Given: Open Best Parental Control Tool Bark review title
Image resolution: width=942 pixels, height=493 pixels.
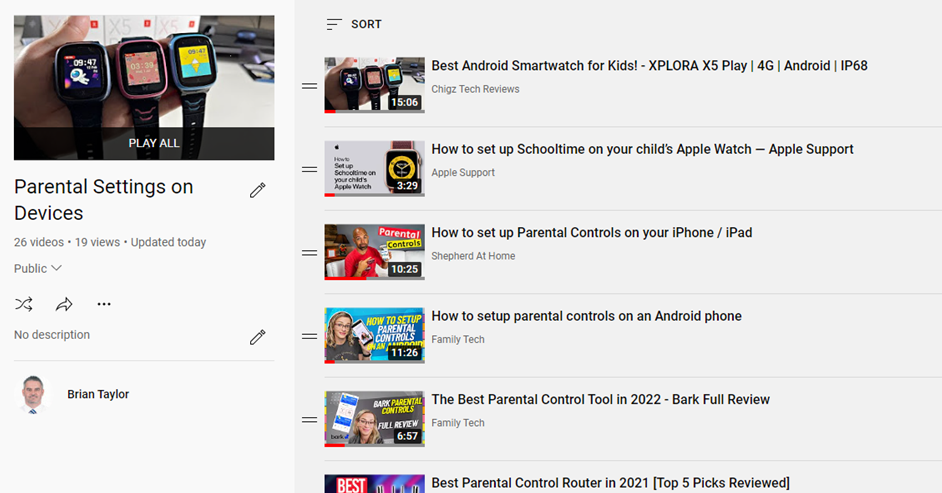Looking at the screenshot, I should pyautogui.click(x=601, y=399).
